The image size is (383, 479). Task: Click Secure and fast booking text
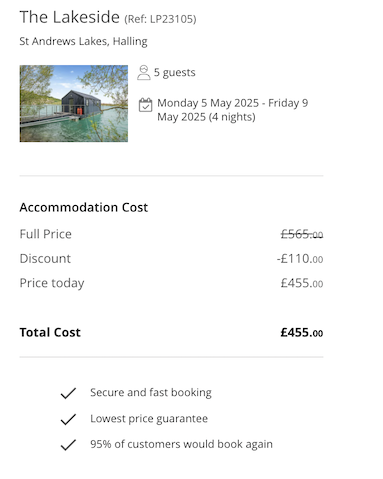tap(151, 393)
